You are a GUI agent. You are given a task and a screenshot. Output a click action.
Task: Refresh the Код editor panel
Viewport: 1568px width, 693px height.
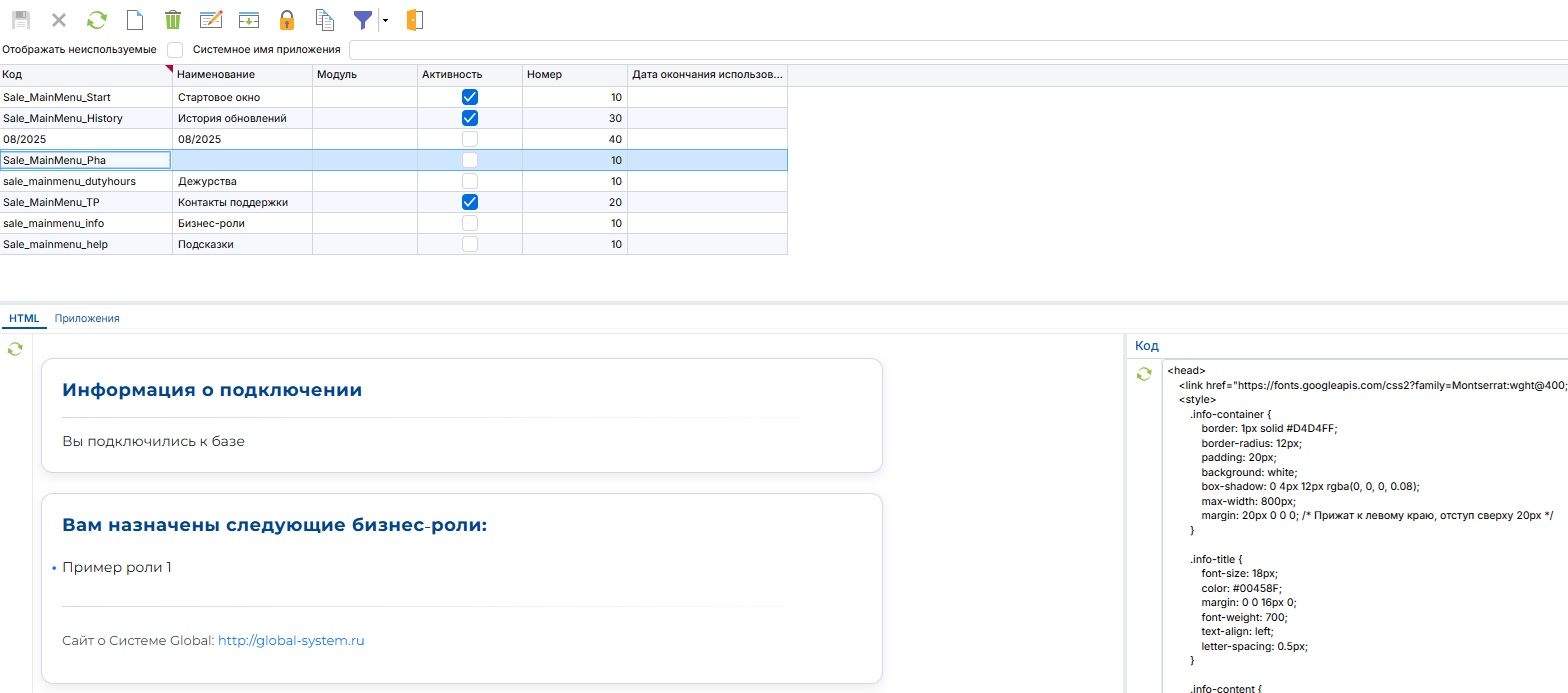(1144, 374)
